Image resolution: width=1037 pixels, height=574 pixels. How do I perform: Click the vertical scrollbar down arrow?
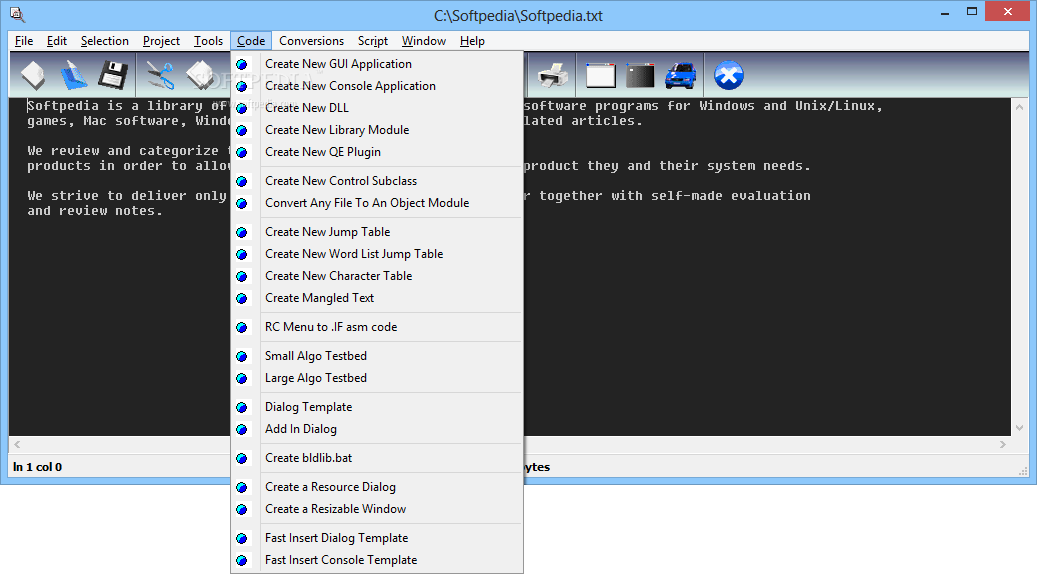click(x=1019, y=428)
